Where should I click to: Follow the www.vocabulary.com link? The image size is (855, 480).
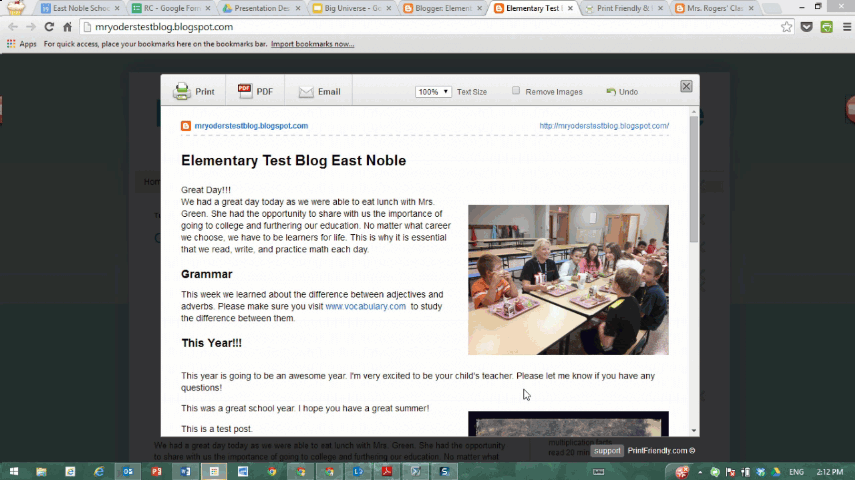click(x=365, y=307)
